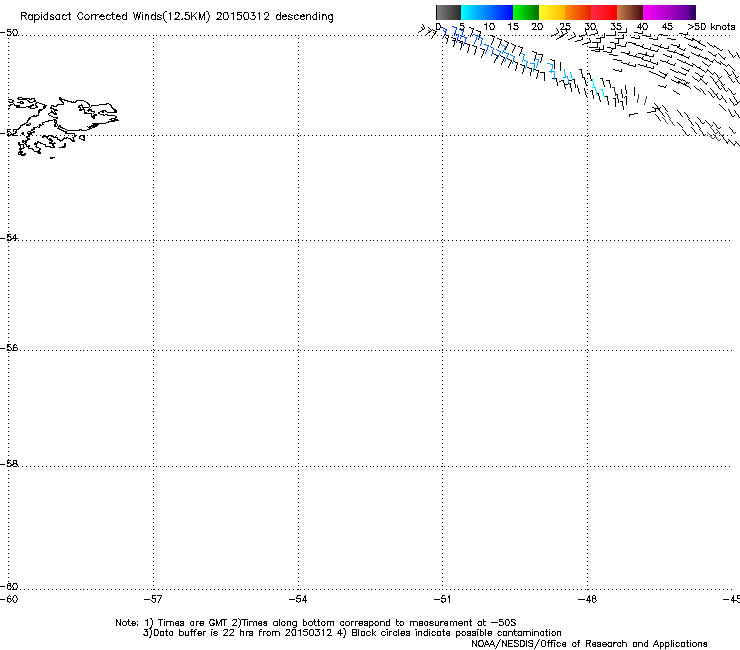Click the 'NOAA/NESDIS/Office of Research and Applications' credit

click(x=589, y=644)
